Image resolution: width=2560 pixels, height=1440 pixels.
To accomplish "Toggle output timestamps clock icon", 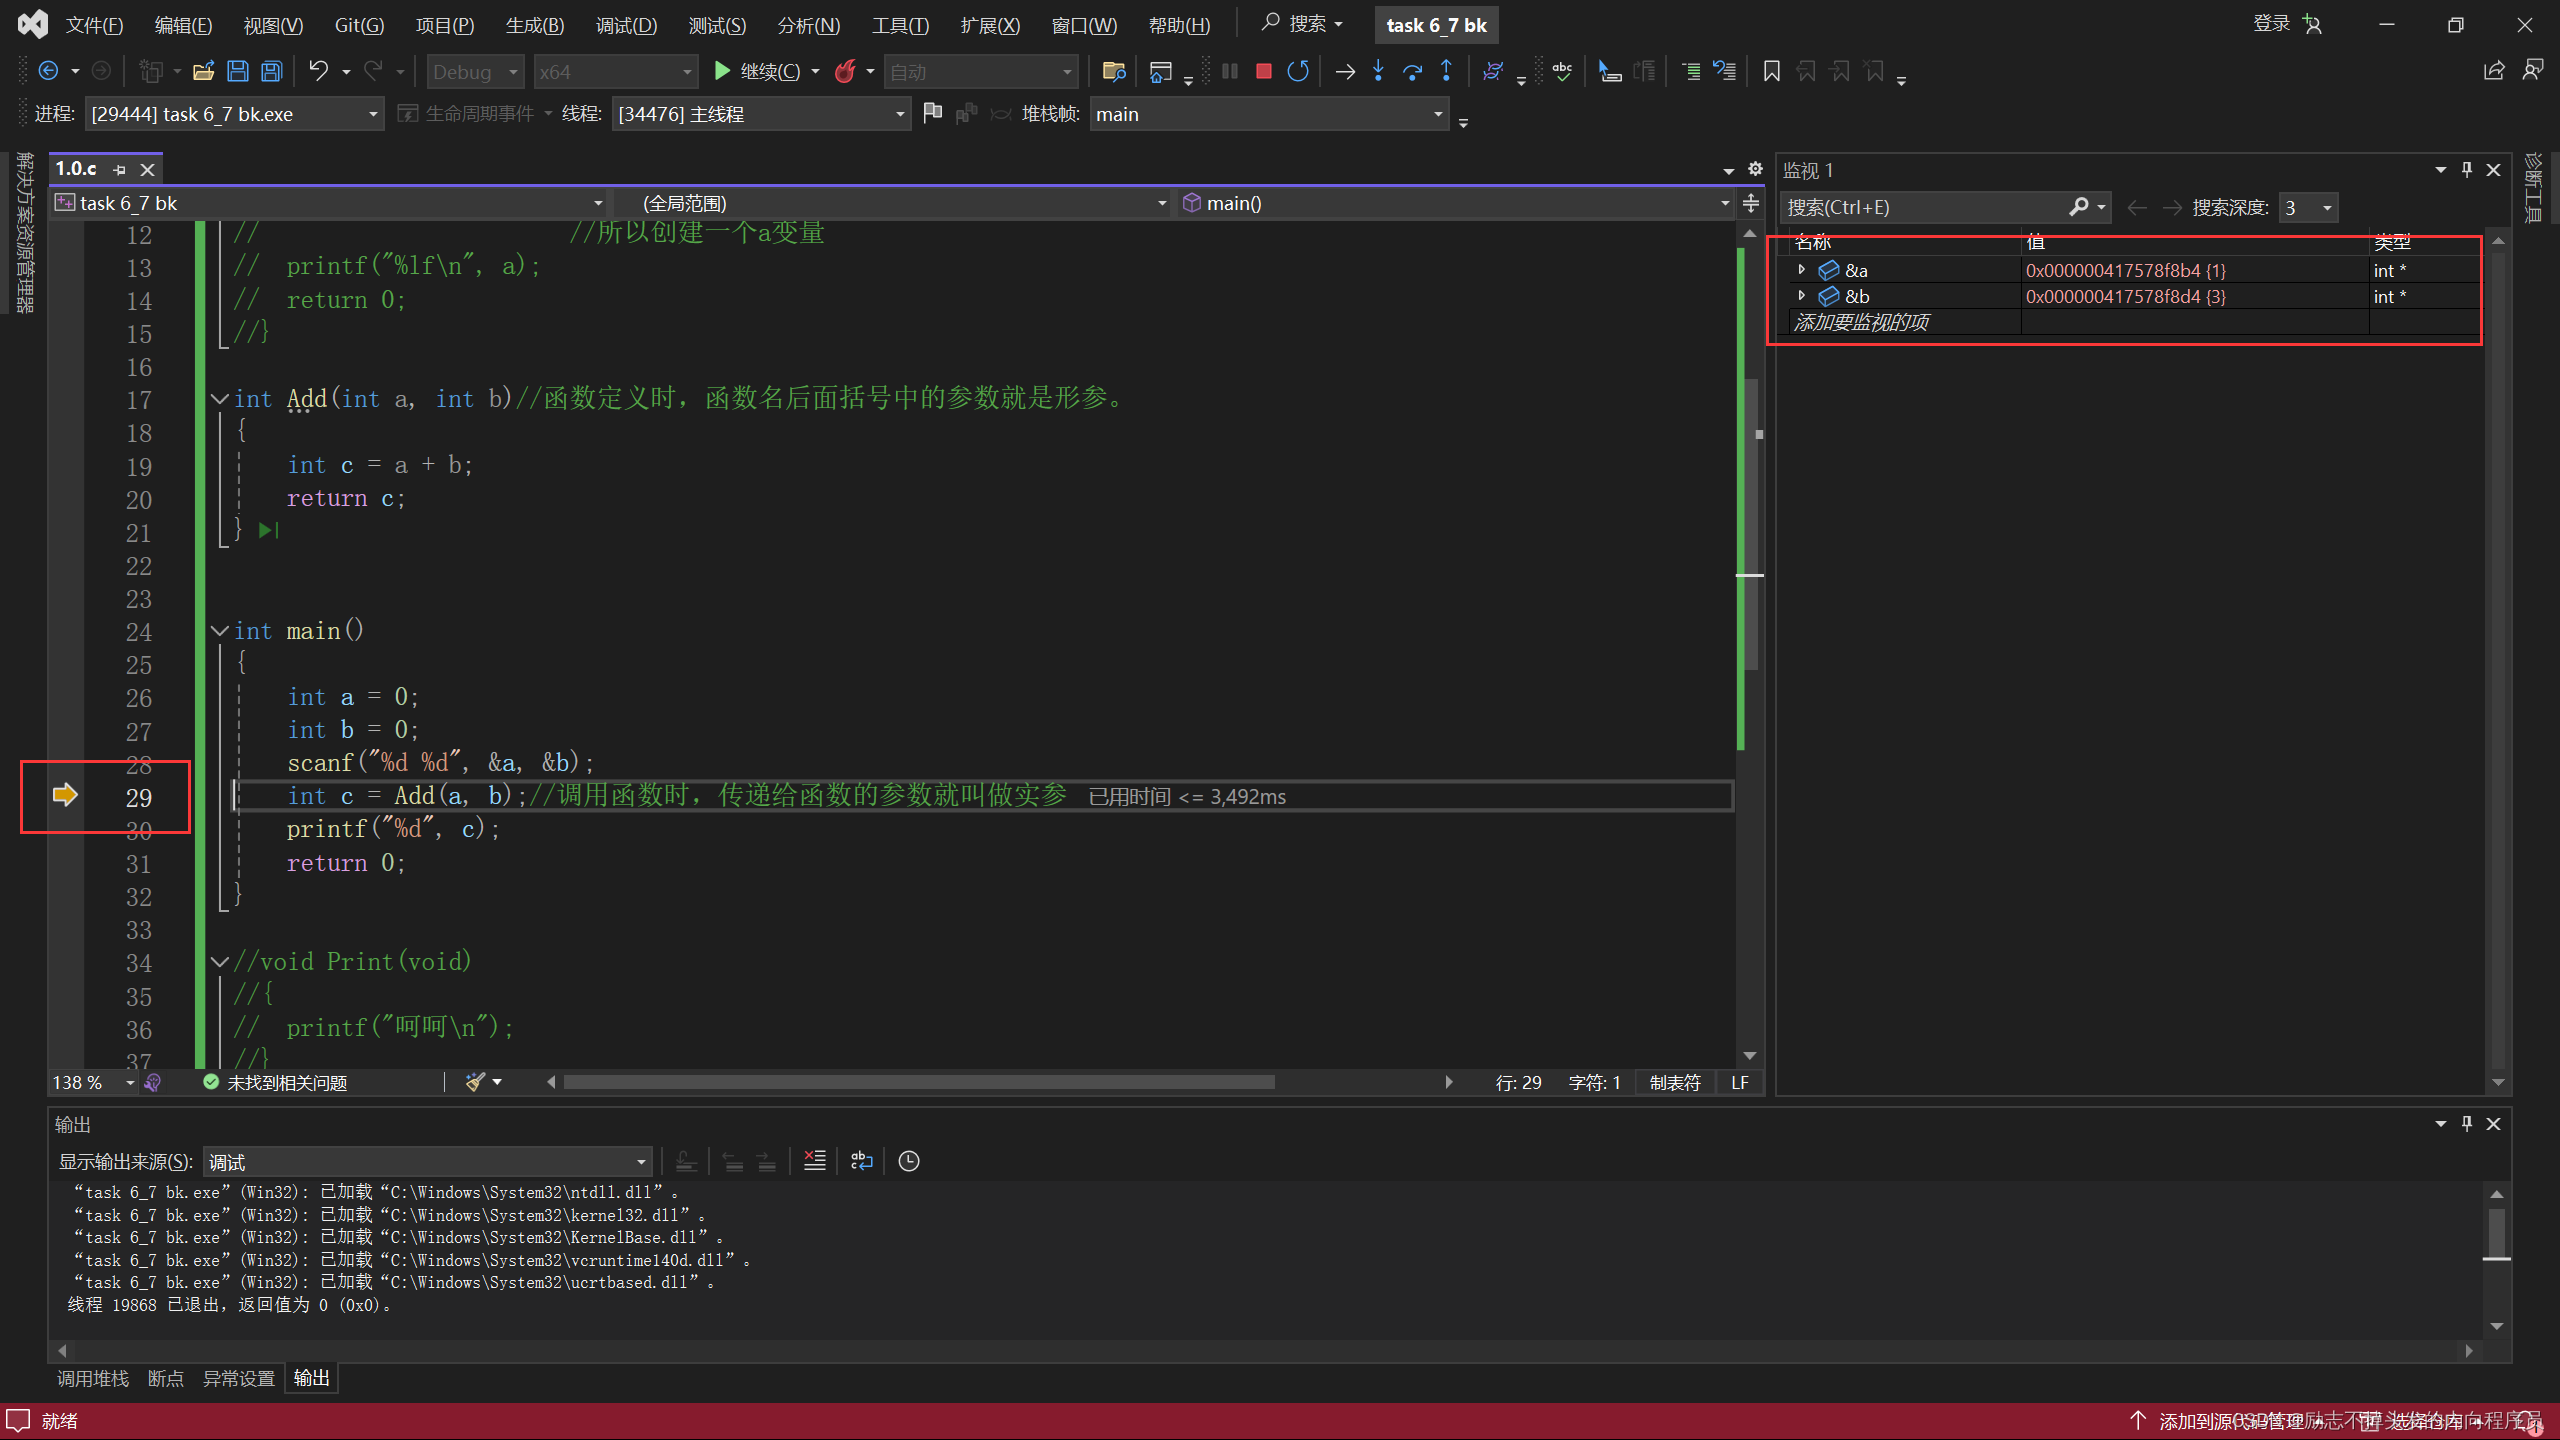I will pyautogui.click(x=908, y=1160).
